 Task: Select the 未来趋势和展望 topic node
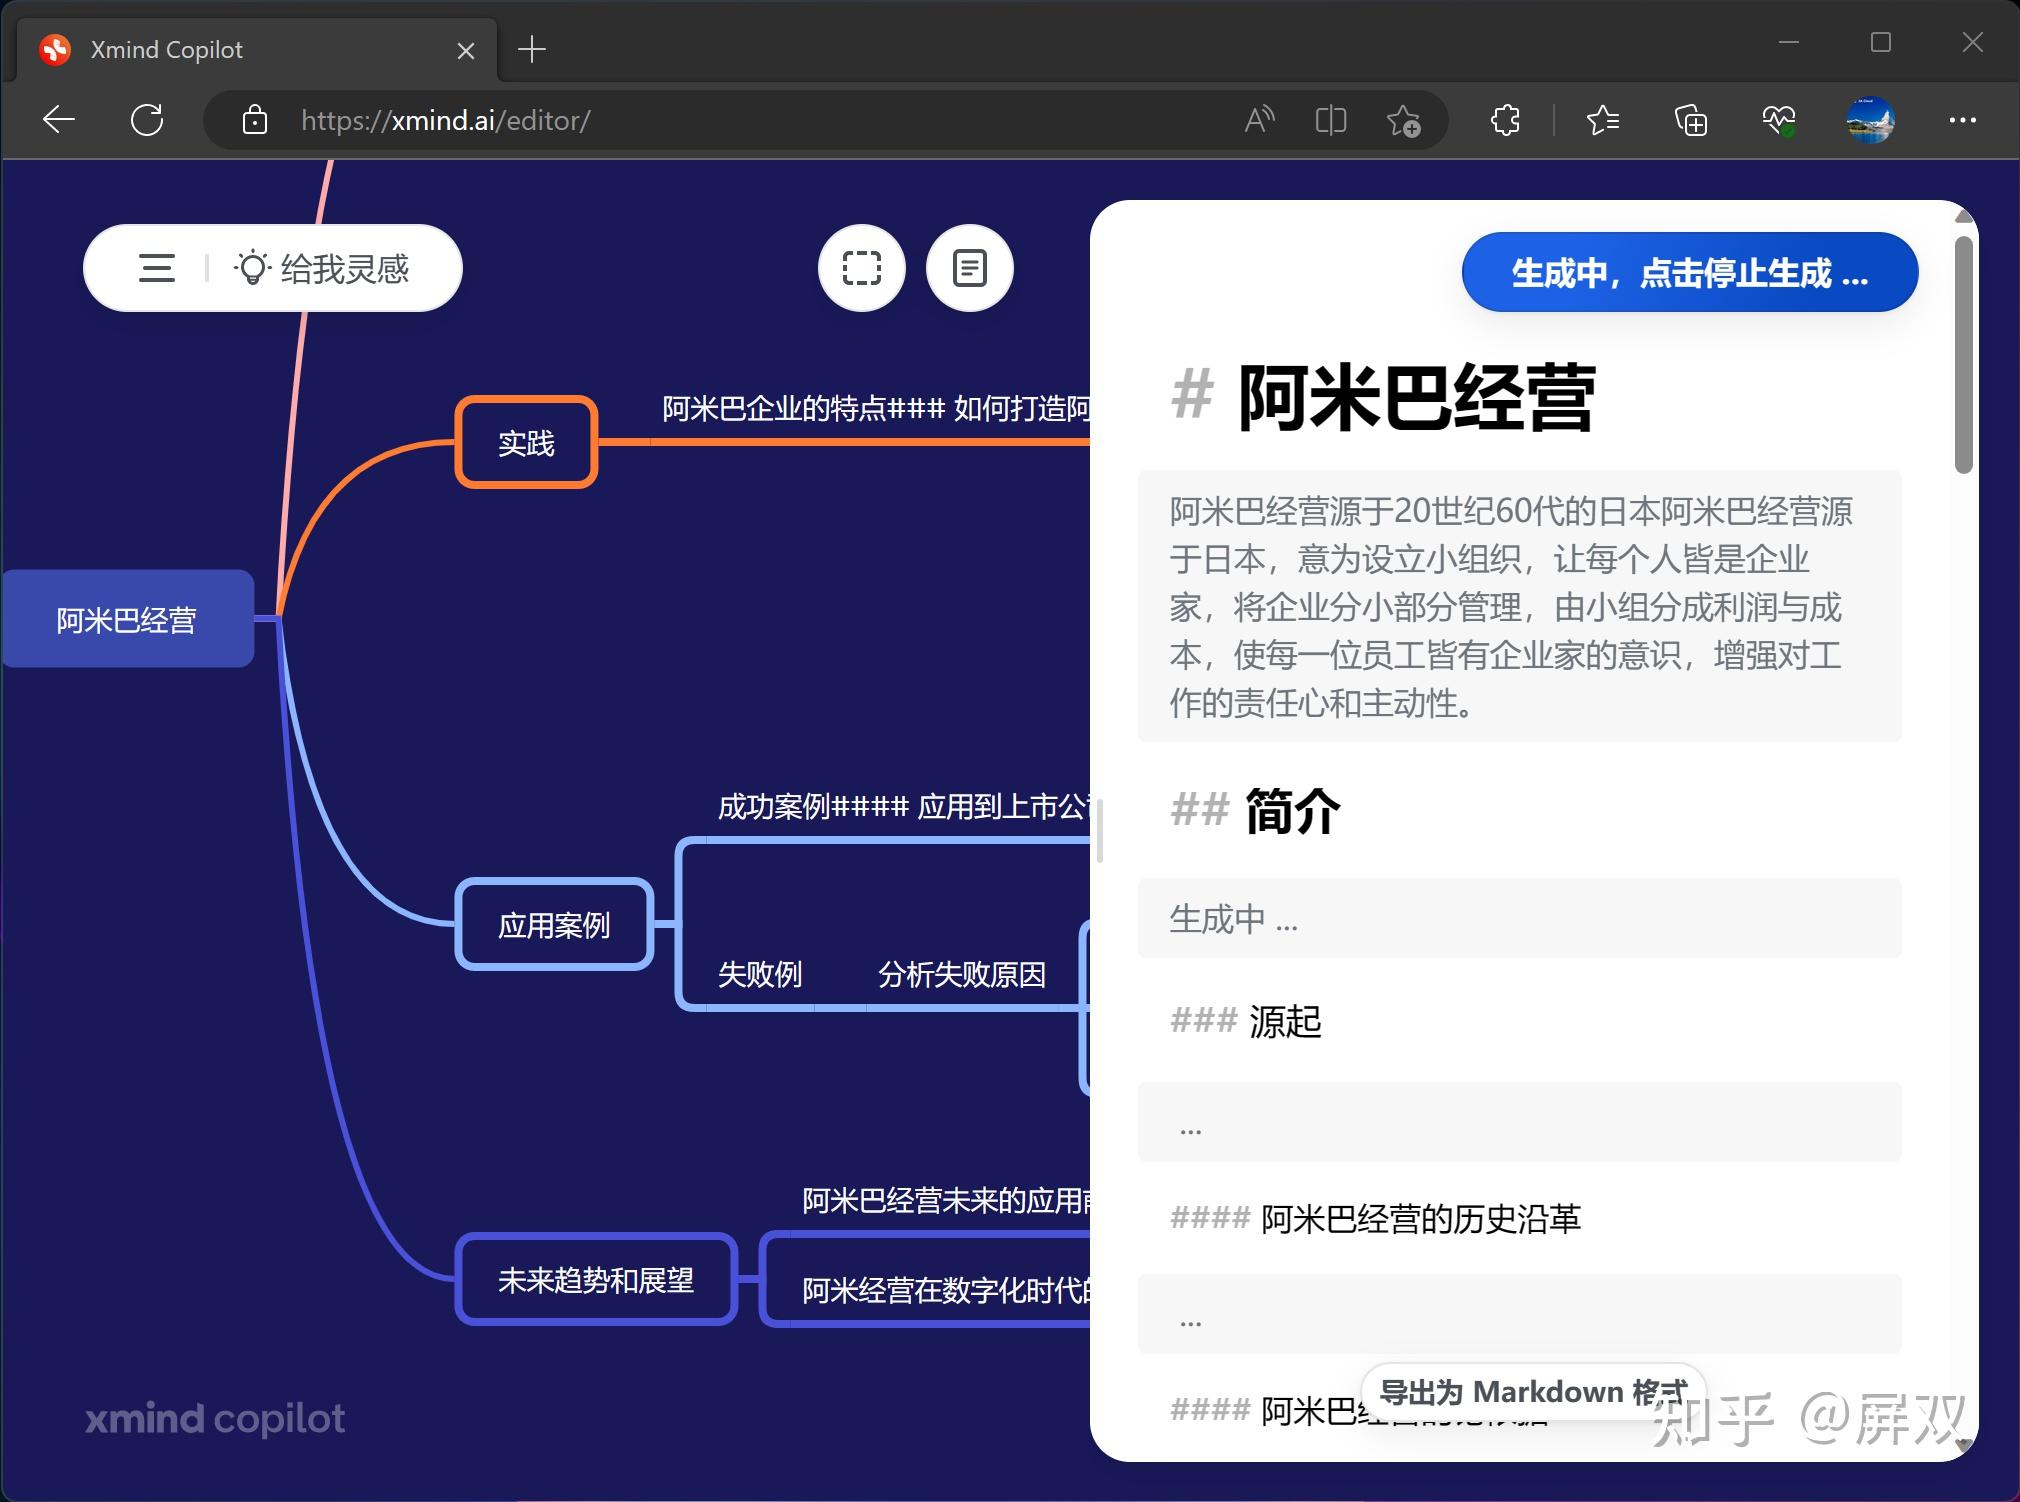coord(596,1280)
